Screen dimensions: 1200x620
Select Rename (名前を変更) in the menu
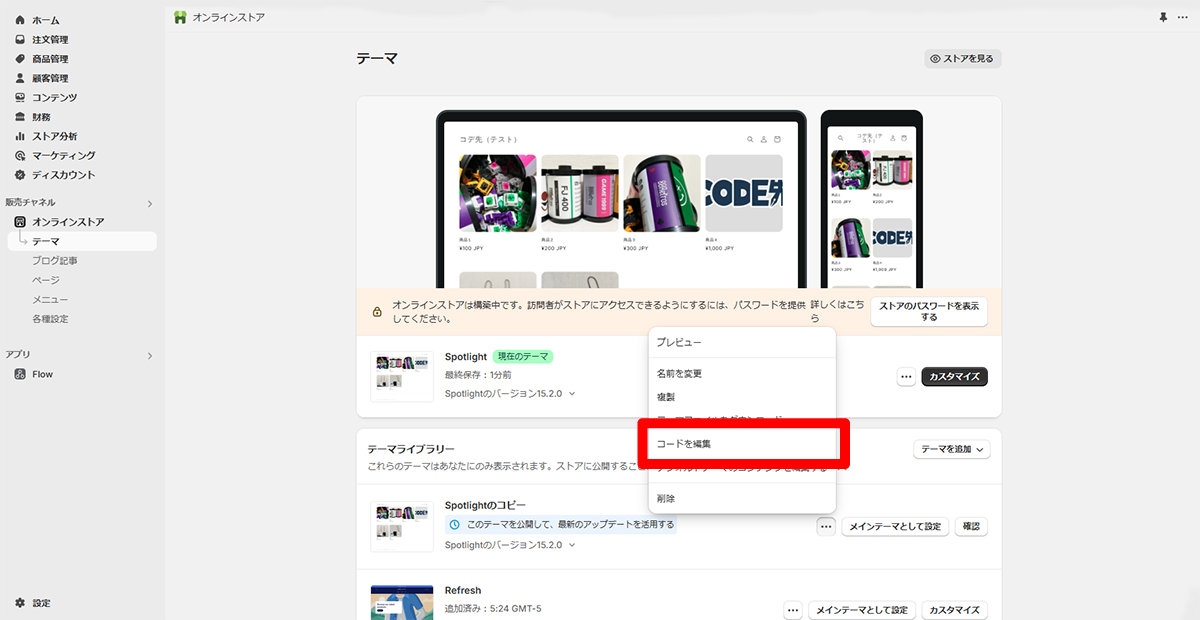click(x=679, y=373)
